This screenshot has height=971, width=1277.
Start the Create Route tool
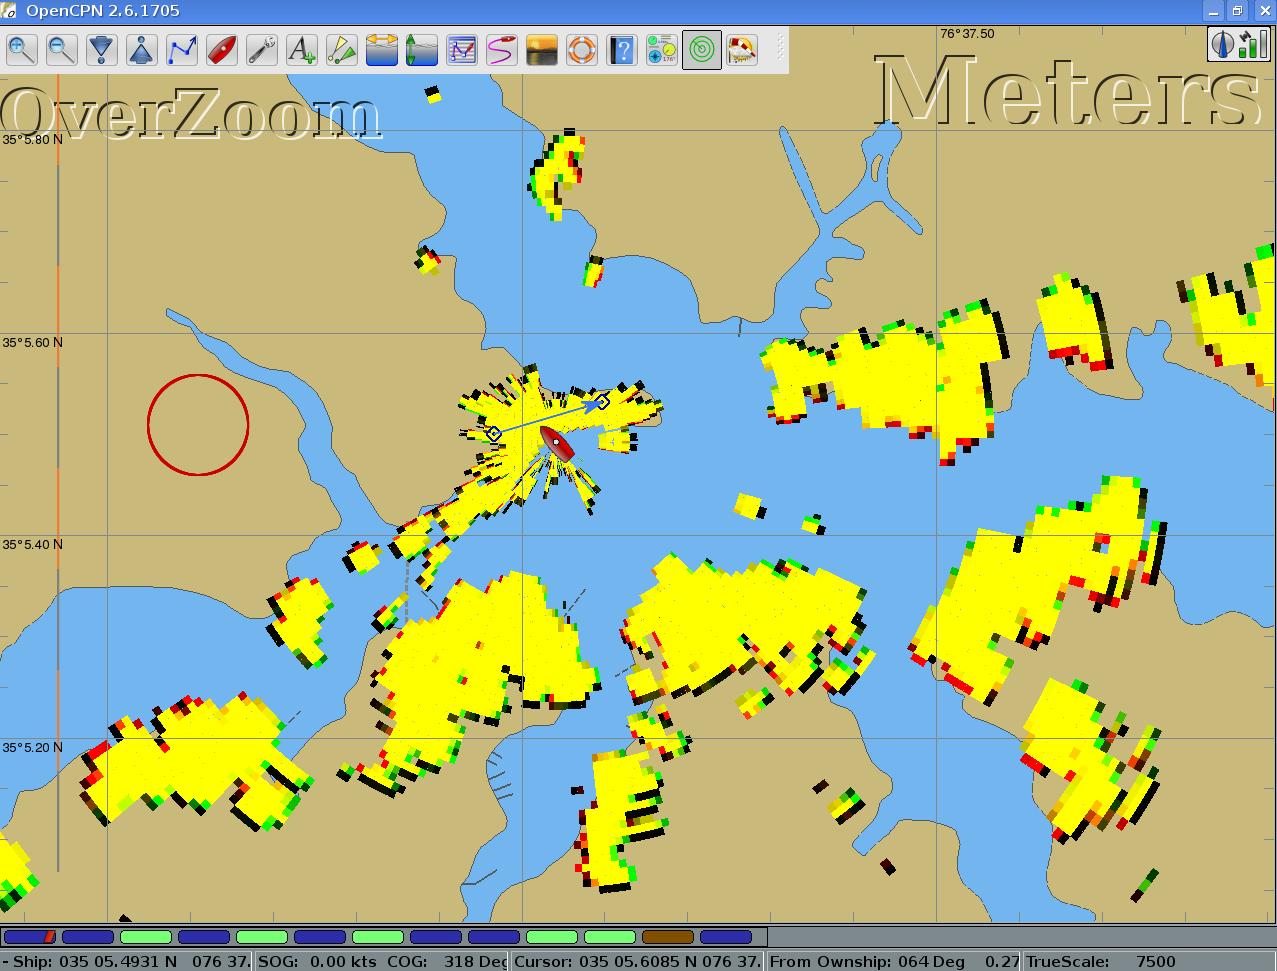(182, 49)
